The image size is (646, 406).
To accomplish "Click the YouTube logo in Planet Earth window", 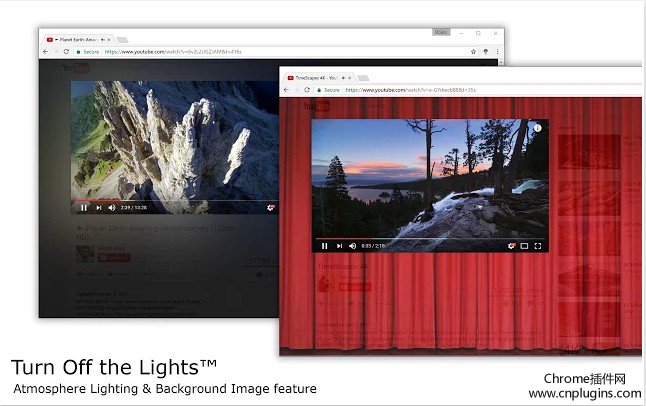I will [76, 68].
